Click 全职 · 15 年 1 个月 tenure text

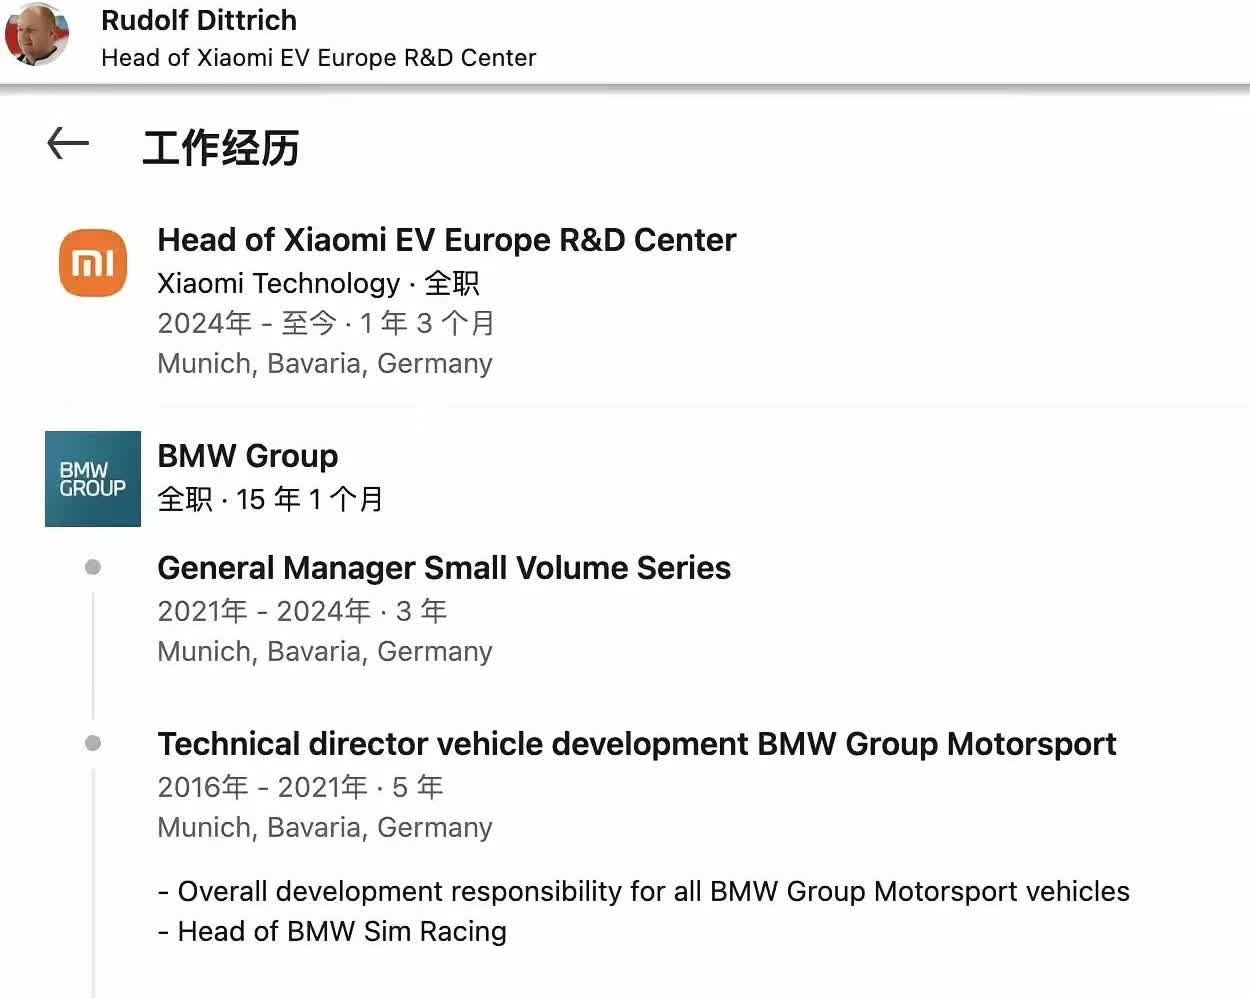(270, 499)
